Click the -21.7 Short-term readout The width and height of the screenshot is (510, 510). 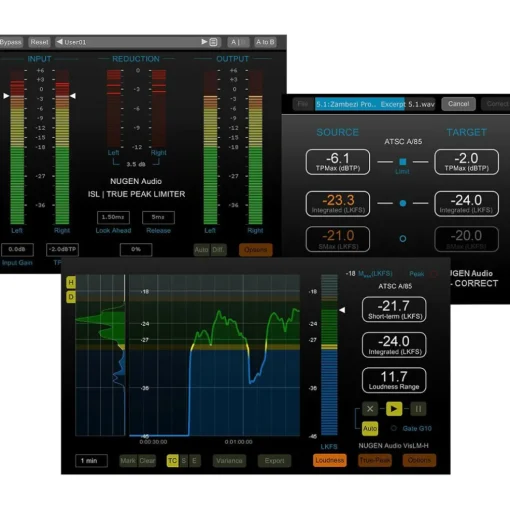coord(394,310)
